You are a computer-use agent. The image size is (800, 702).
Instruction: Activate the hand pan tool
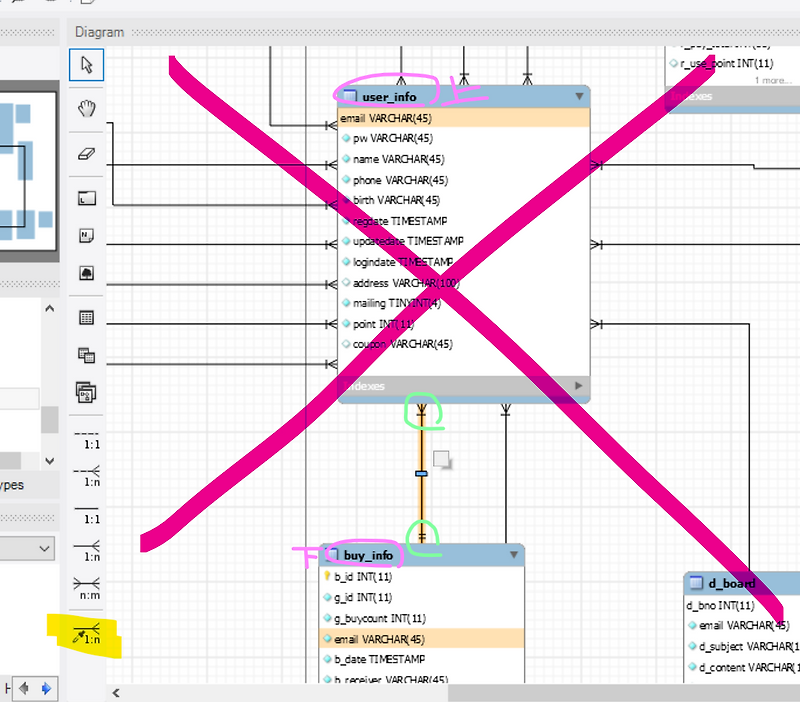(86, 108)
